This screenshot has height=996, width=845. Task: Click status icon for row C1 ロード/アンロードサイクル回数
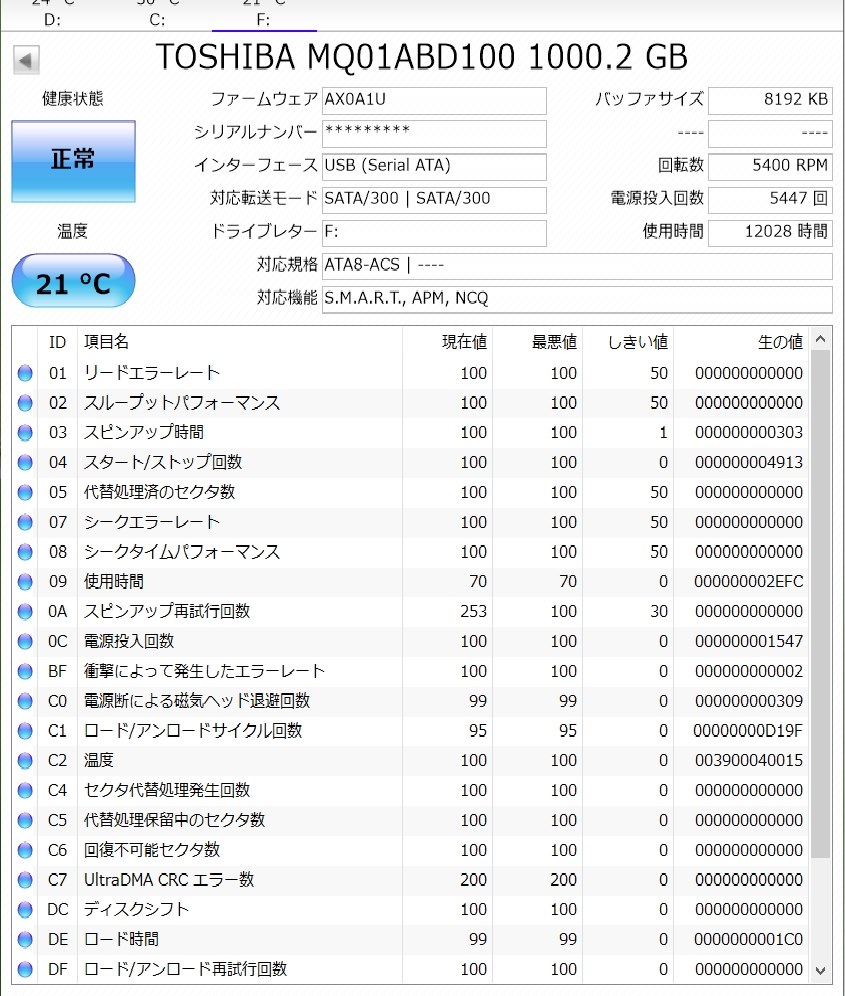25,731
